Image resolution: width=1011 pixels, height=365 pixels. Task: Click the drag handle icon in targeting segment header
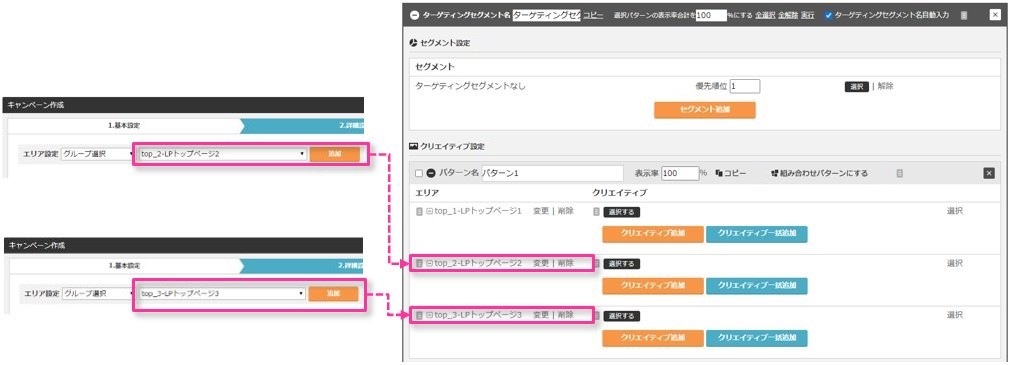click(x=963, y=15)
